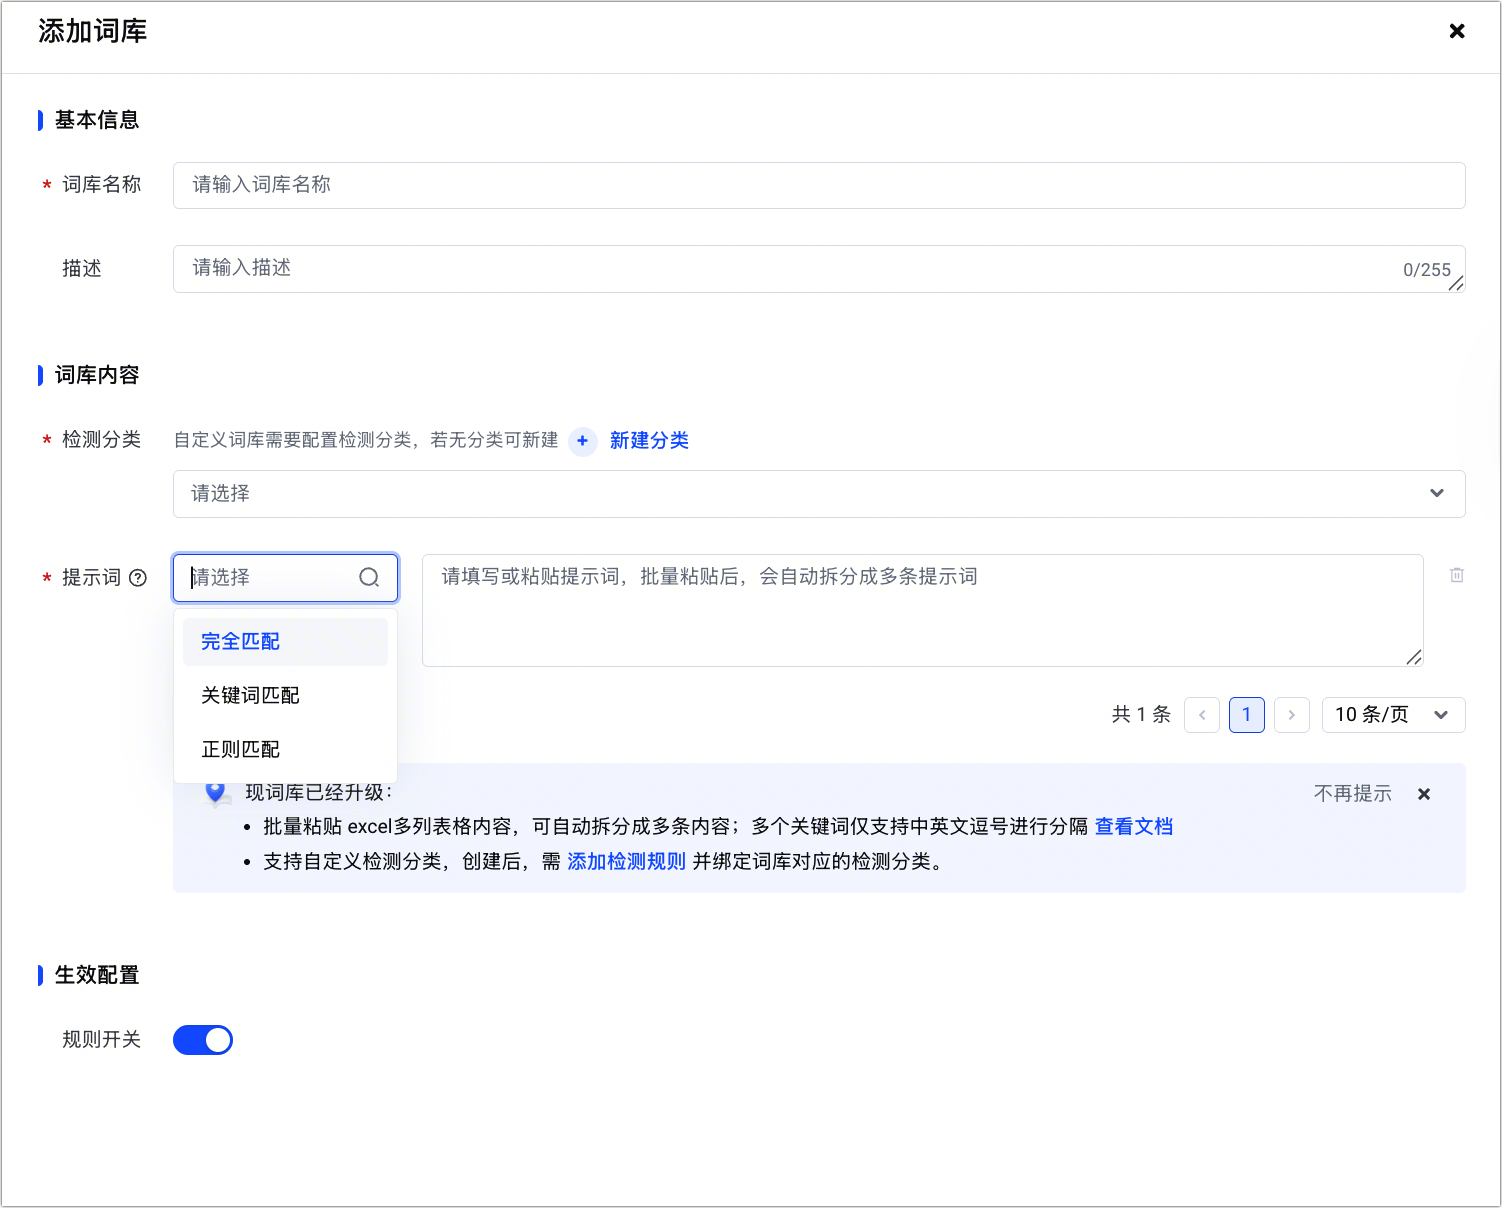Click the plus icon beside 新建分类
Image resolution: width=1502 pixels, height=1208 pixels.
[x=582, y=441]
